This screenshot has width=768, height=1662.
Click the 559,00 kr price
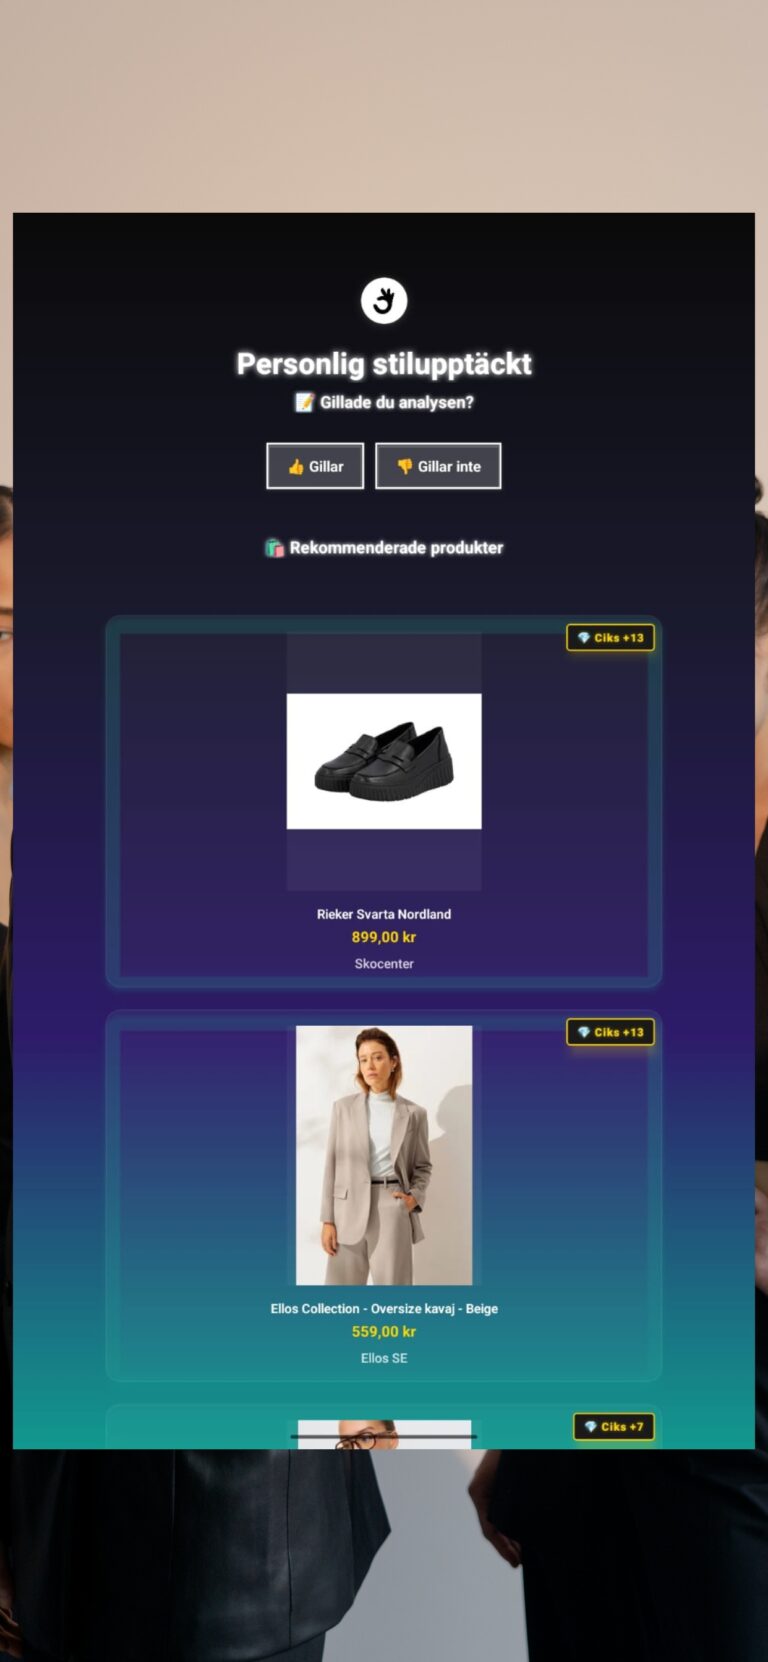pyautogui.click(x=384, y=1331)
